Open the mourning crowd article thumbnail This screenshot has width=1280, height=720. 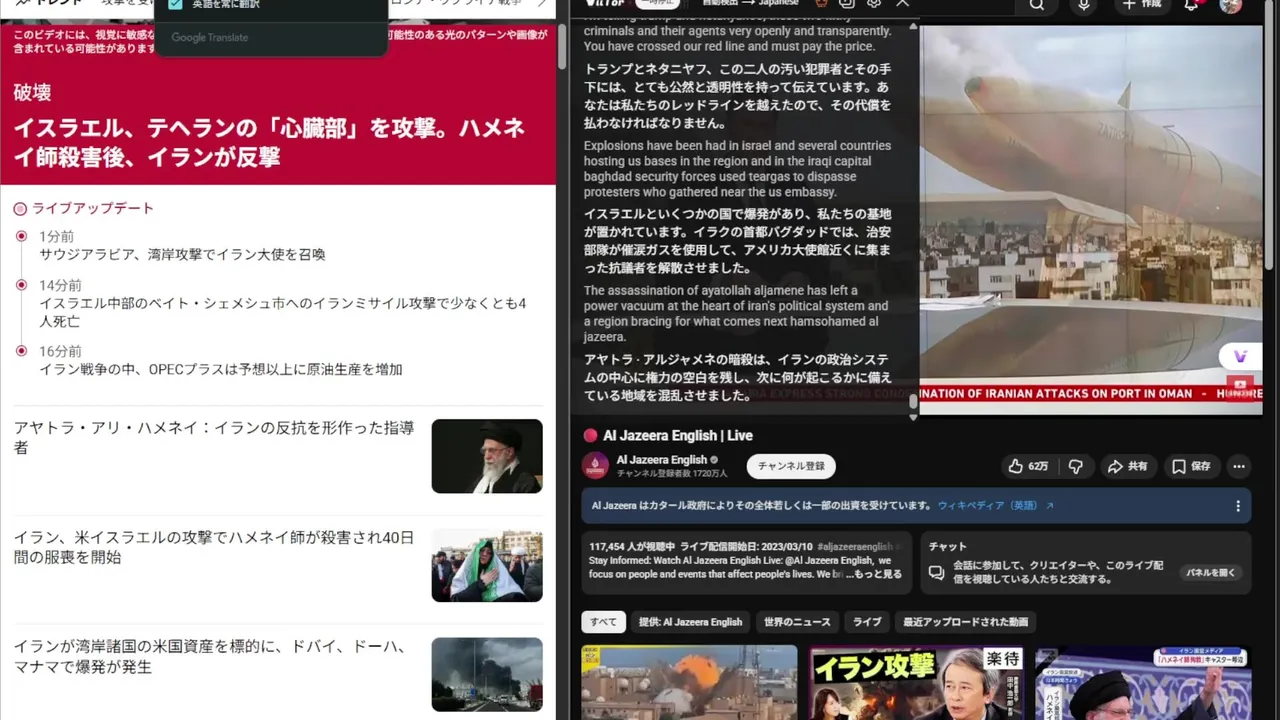tap(487, 565)
